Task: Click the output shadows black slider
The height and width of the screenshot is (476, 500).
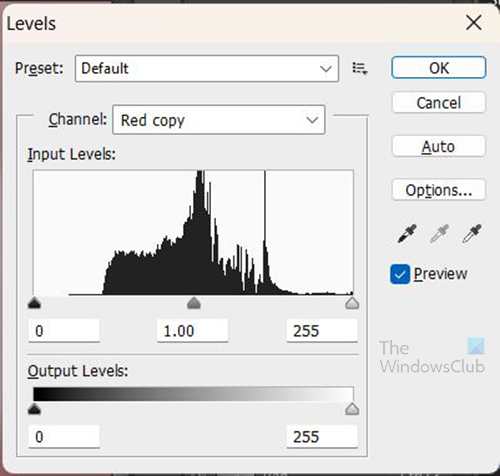Action: 34,409
